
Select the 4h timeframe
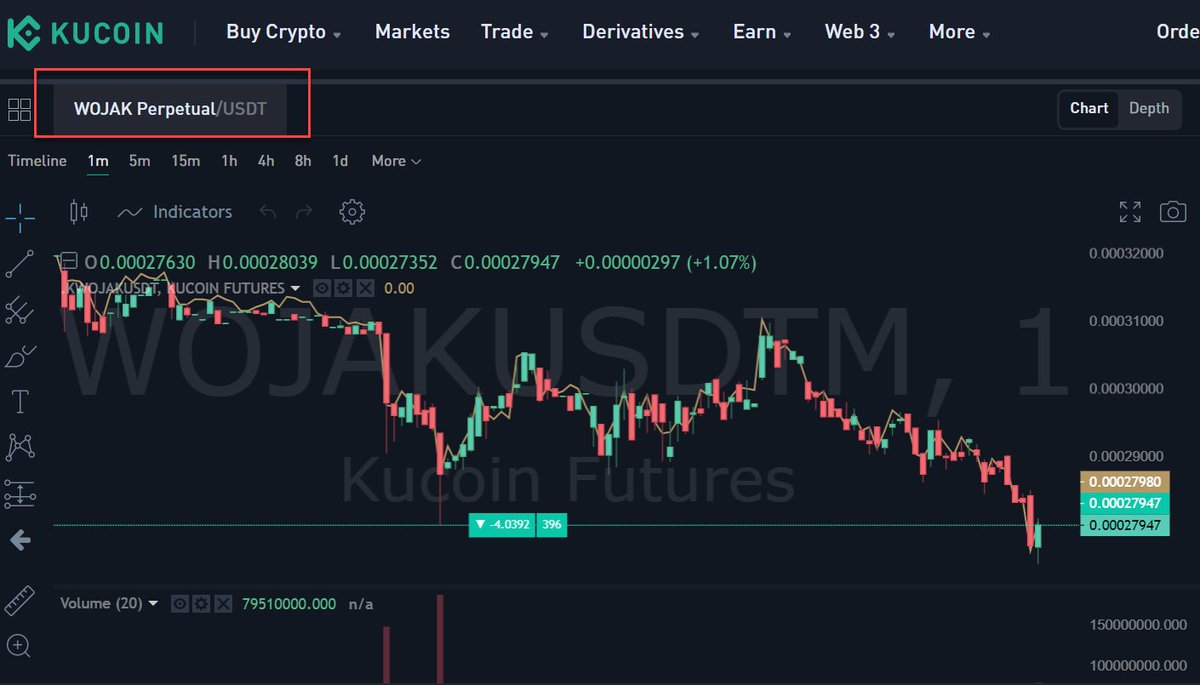click(x=265, y=161)
